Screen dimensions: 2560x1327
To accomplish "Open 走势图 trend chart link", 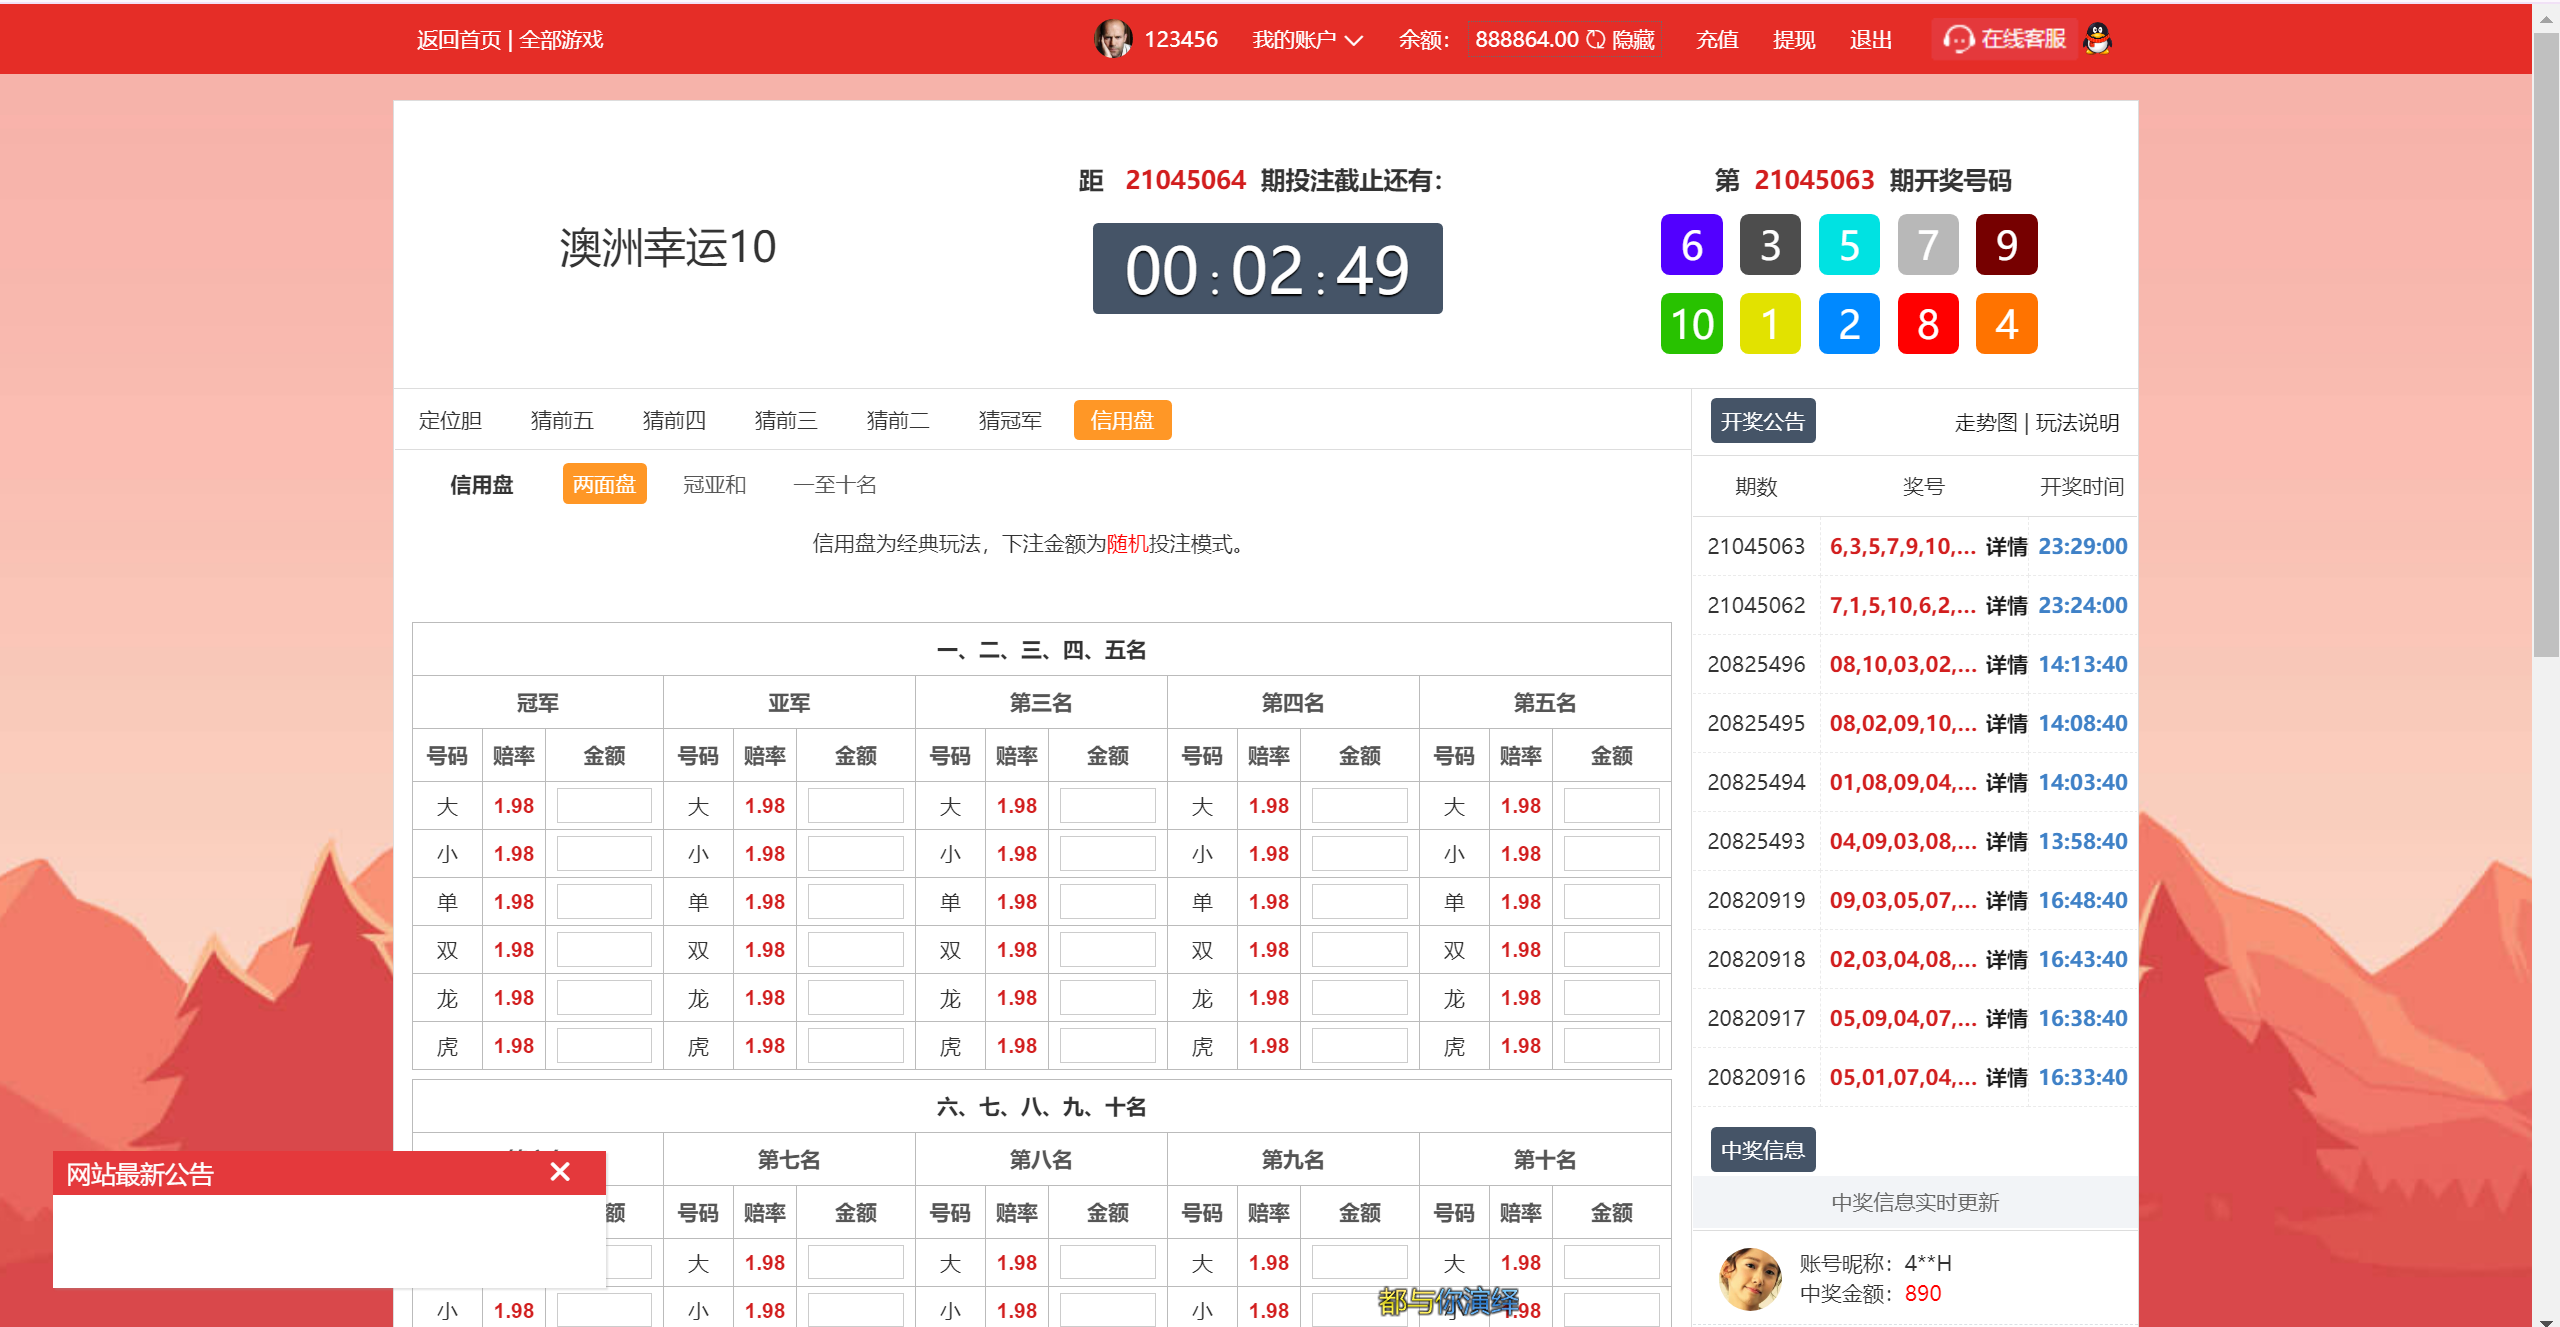I will click(1985, 423).
